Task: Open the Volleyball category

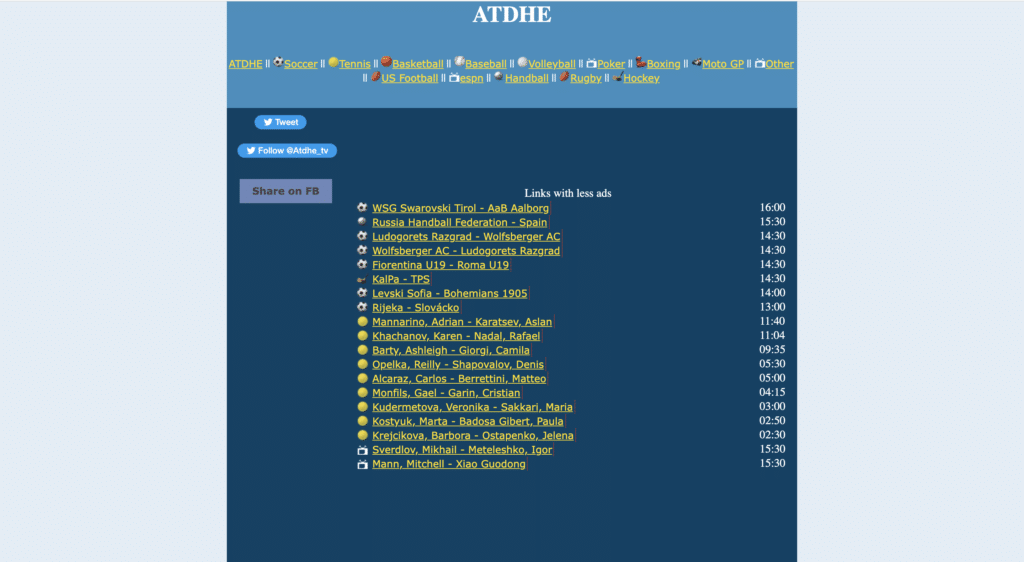Action: (552, 64)
